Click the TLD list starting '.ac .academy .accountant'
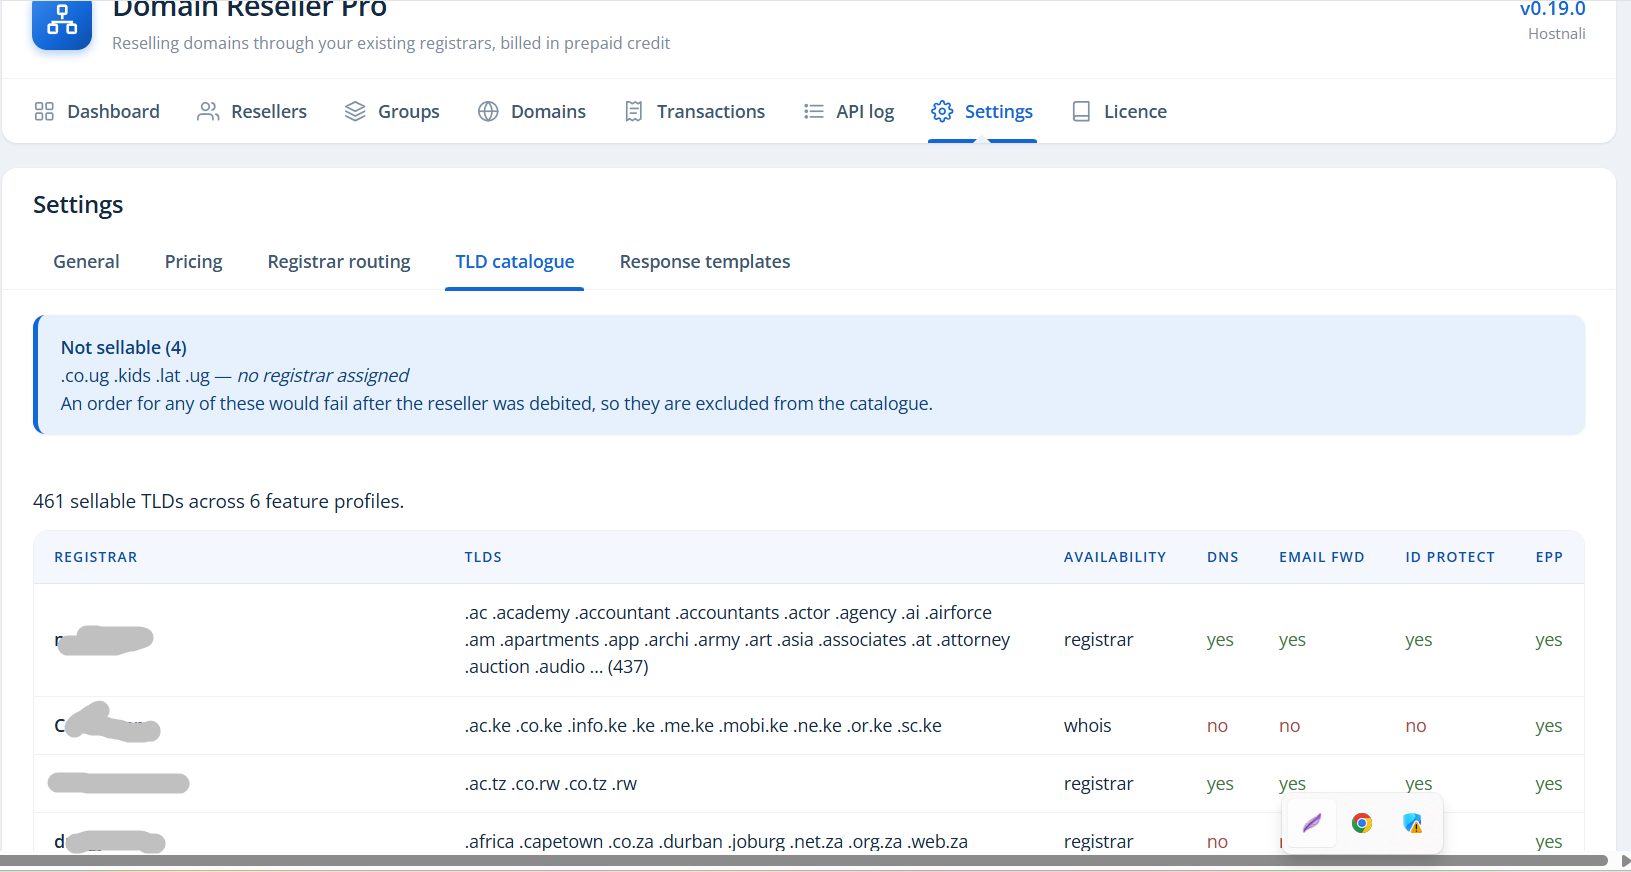This screenshot has width=1631, height=872. (x=737, y=640)
